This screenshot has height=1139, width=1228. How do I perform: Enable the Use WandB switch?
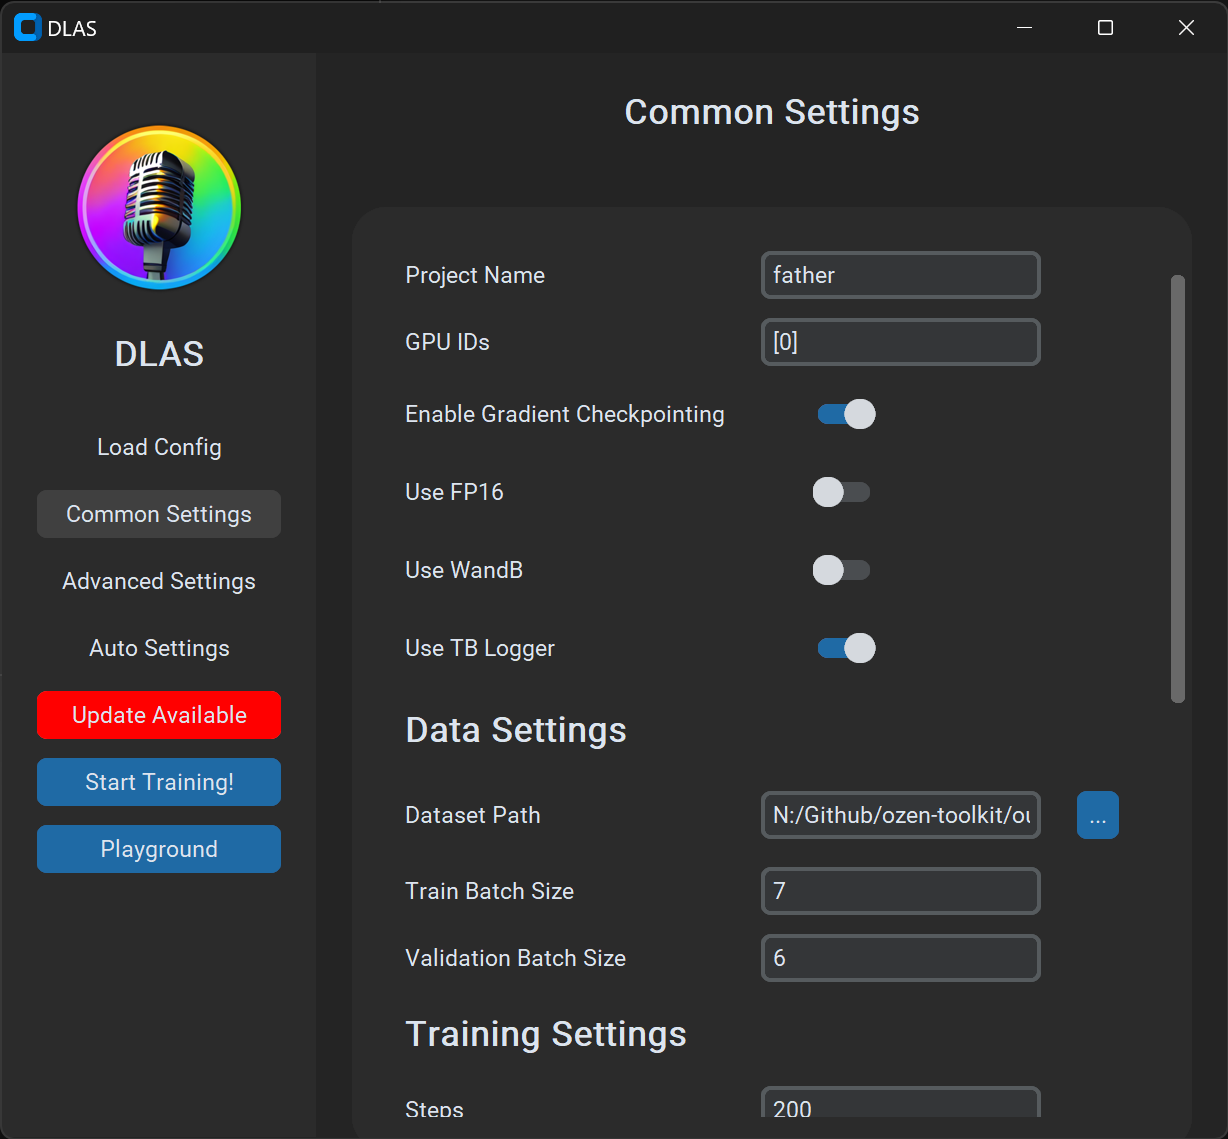(x=841, y=570)
